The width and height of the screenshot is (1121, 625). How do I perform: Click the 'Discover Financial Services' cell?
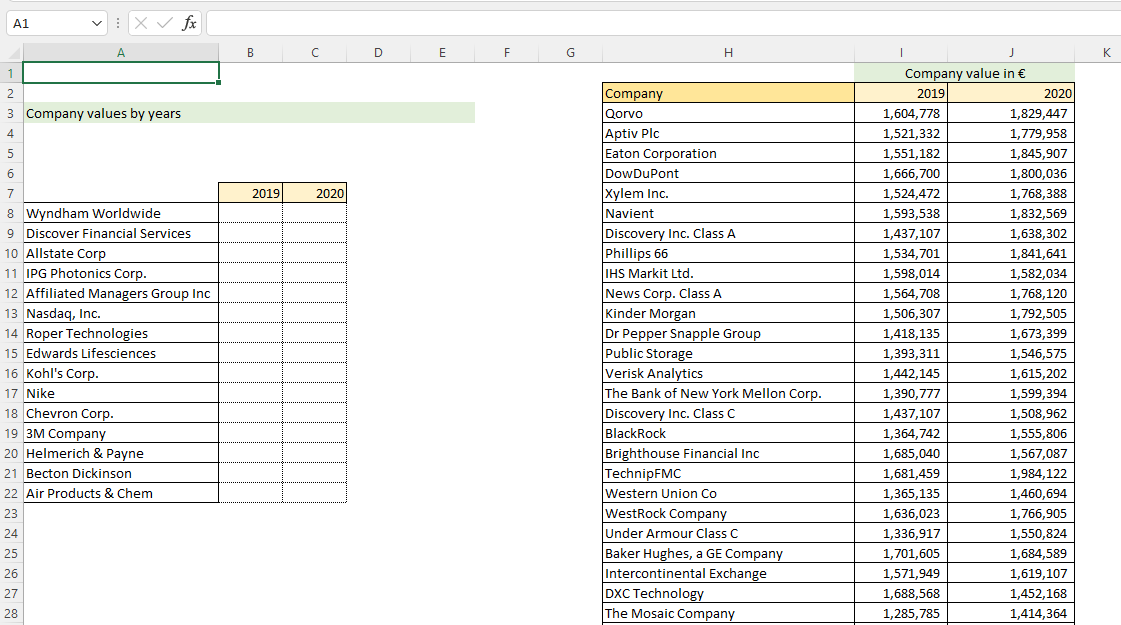point(121,234)
